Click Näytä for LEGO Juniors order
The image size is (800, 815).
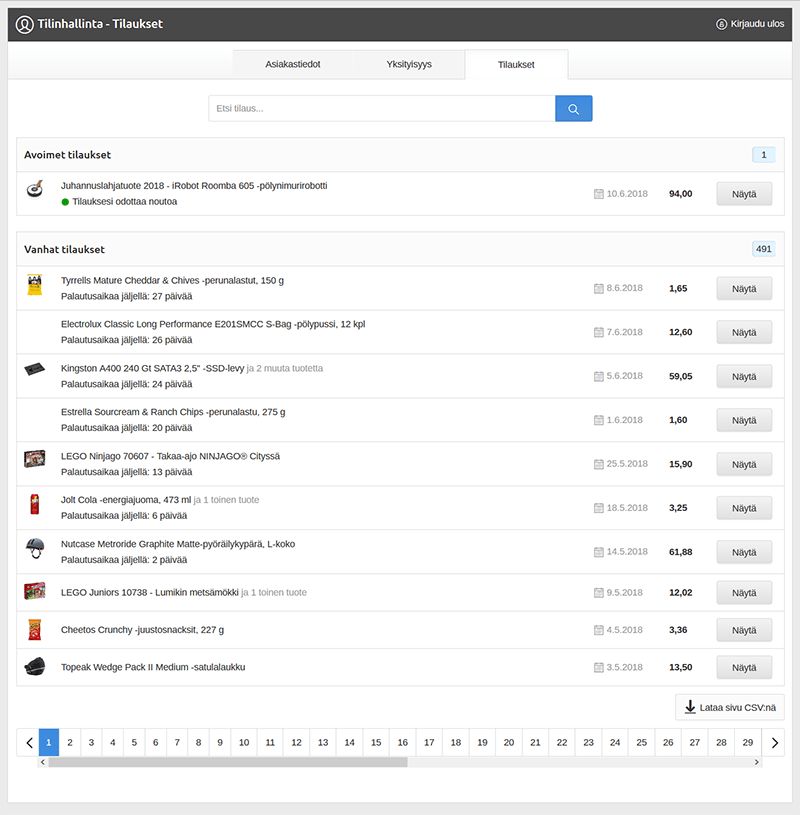(x=744, y=593)
